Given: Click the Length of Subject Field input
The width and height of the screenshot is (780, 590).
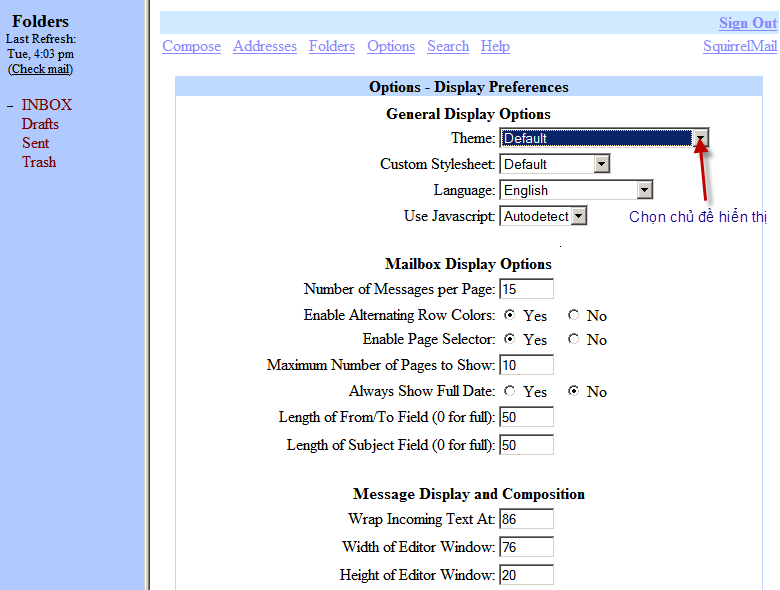Looking at the screenshot, I should tap(526, 445).
